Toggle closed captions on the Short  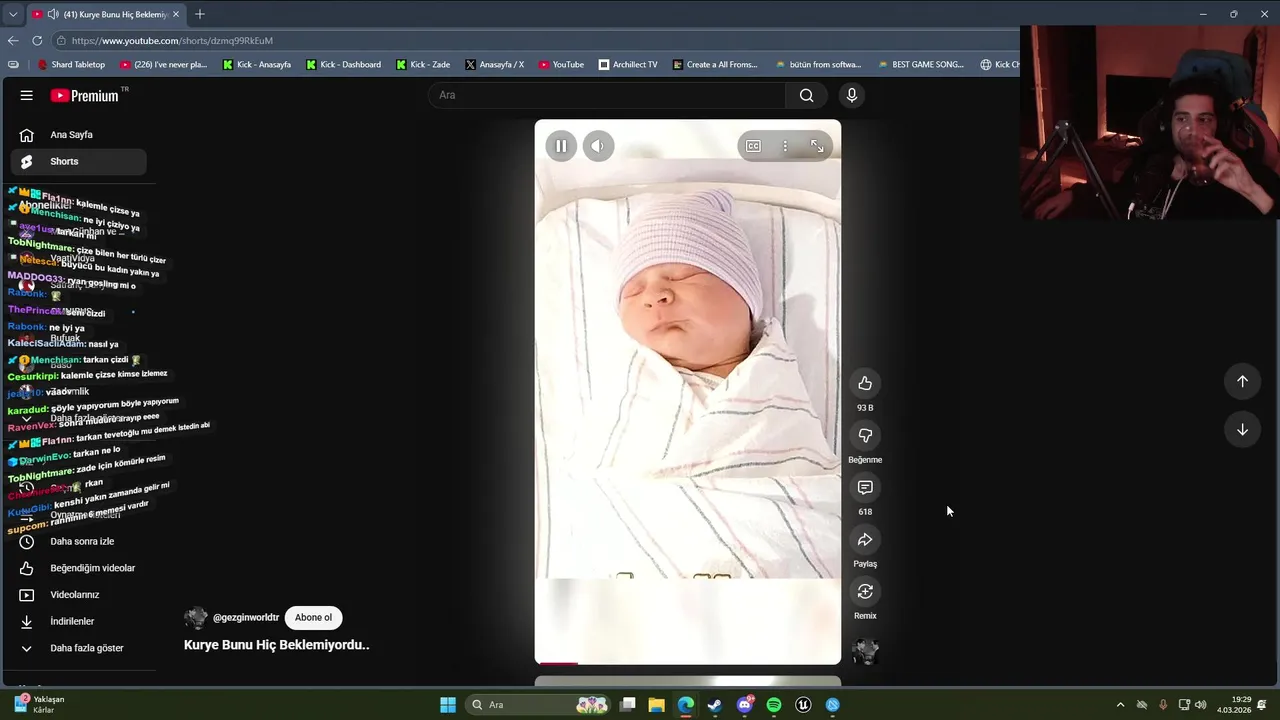[753, 146]
